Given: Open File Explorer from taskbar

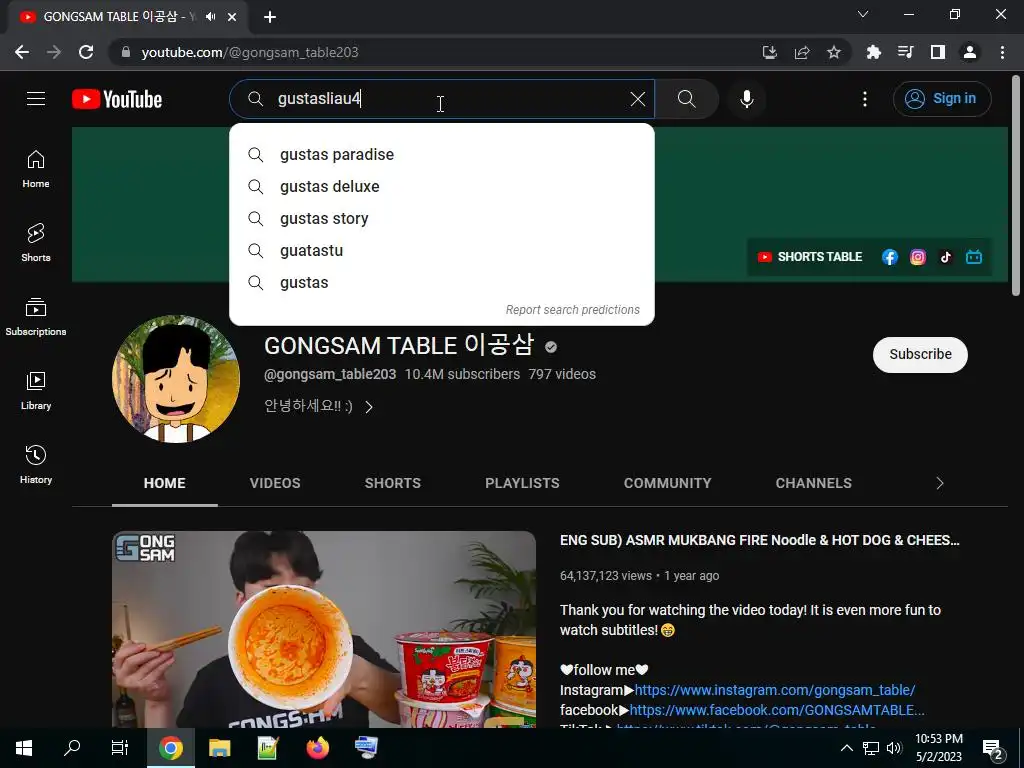Looking at the screenshot, I should [x=219, y=748].
